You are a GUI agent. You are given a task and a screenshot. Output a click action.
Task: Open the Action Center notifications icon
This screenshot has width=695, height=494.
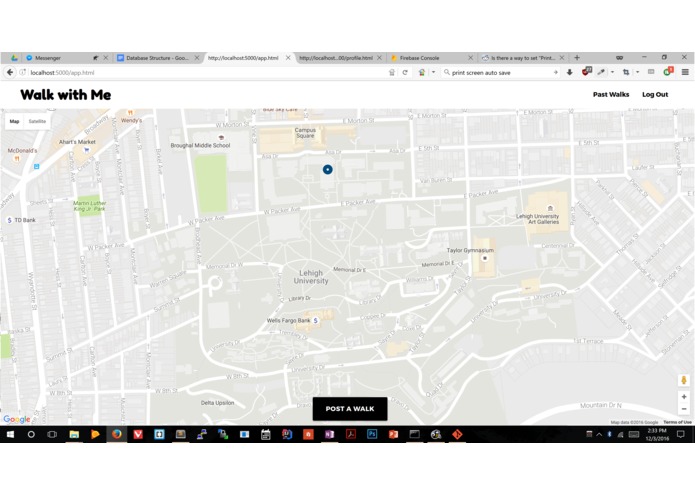[x=681, y=434]
